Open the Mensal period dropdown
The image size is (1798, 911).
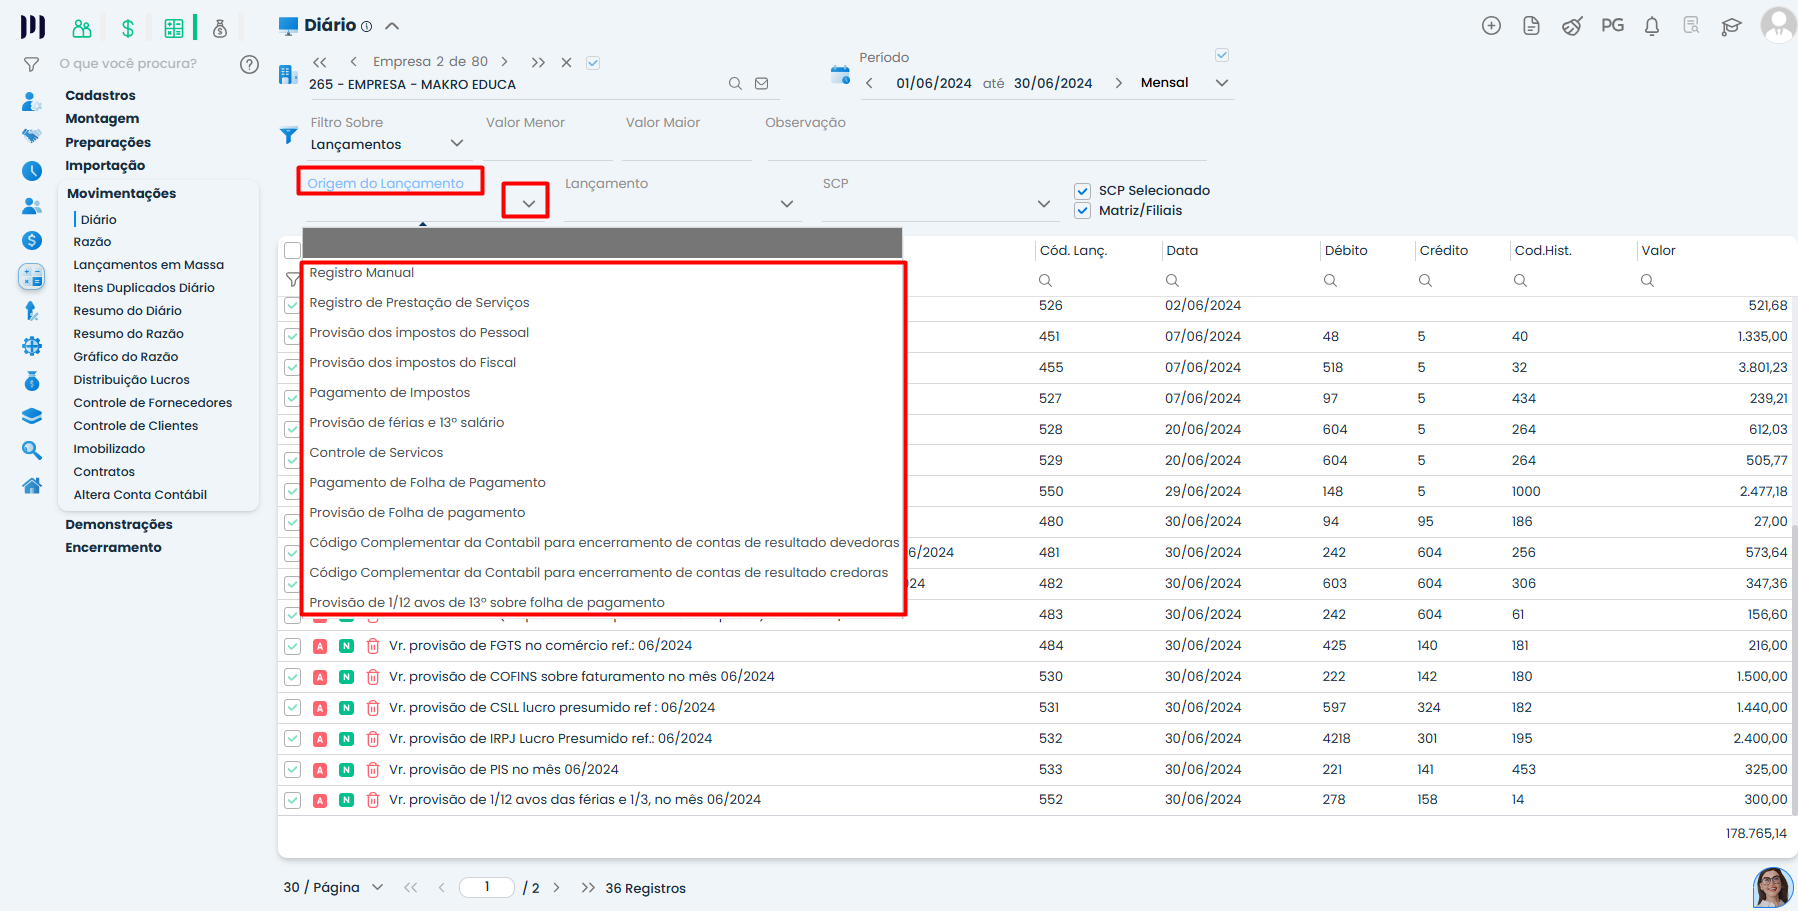(1221, 83)
